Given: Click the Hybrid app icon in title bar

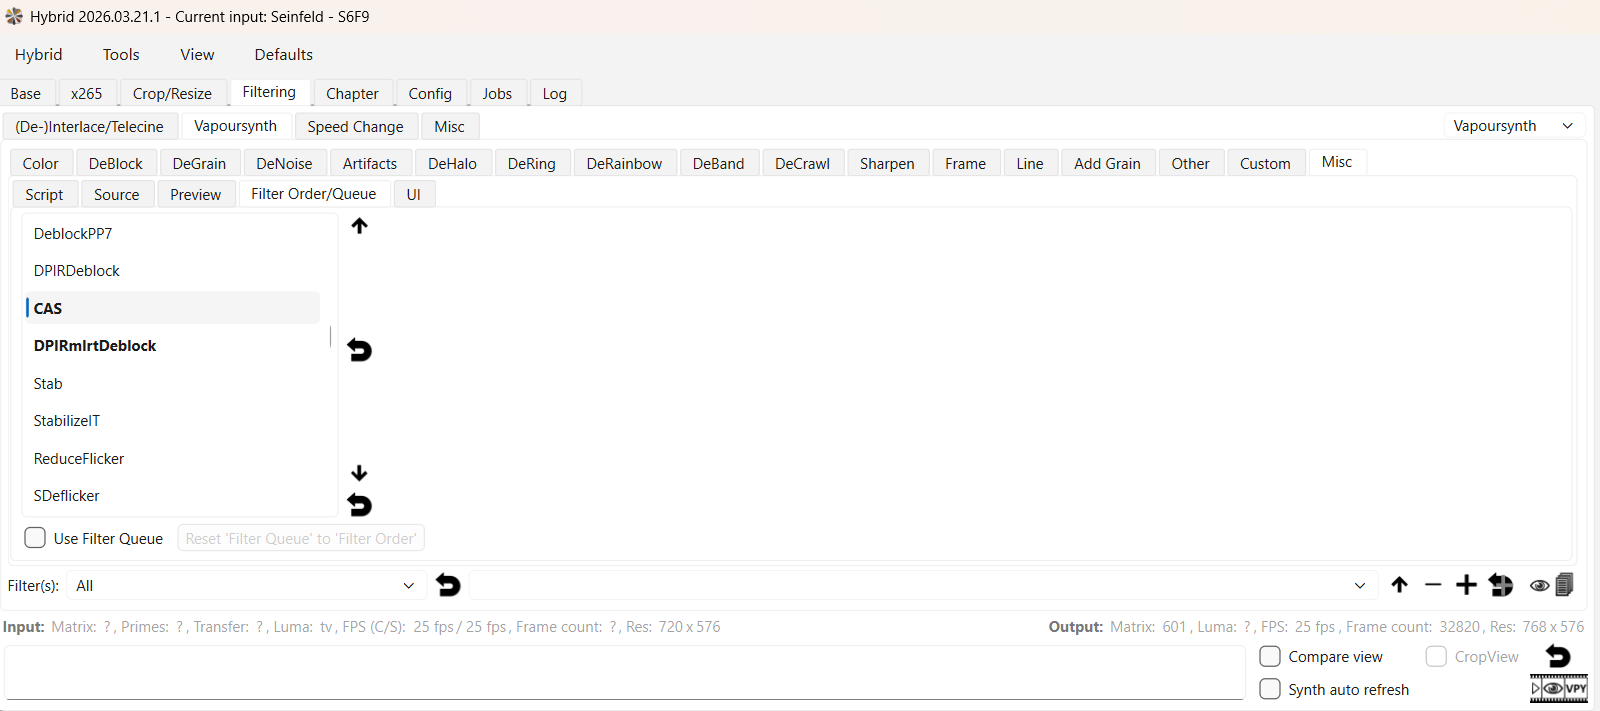Looking at the screenshot, I should pos(14,16).
